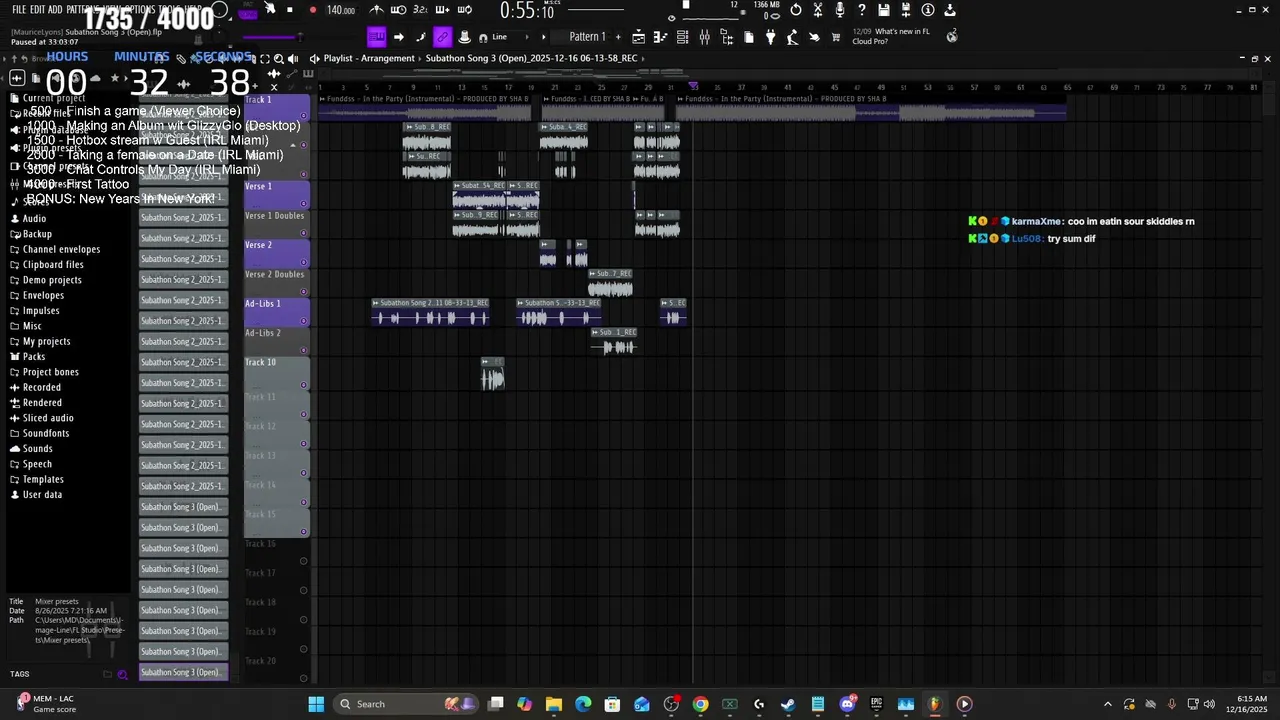Expand the Audio folder in browser
The width and height of the screenshot is (1280, 720).
coord(35,218)
